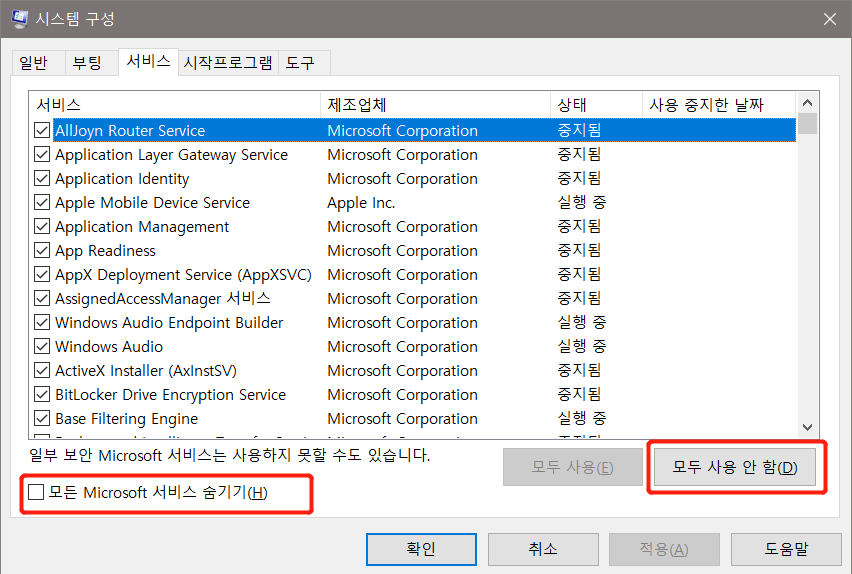Click the 모두 사용 안 함(D) button

click(735, 467)
